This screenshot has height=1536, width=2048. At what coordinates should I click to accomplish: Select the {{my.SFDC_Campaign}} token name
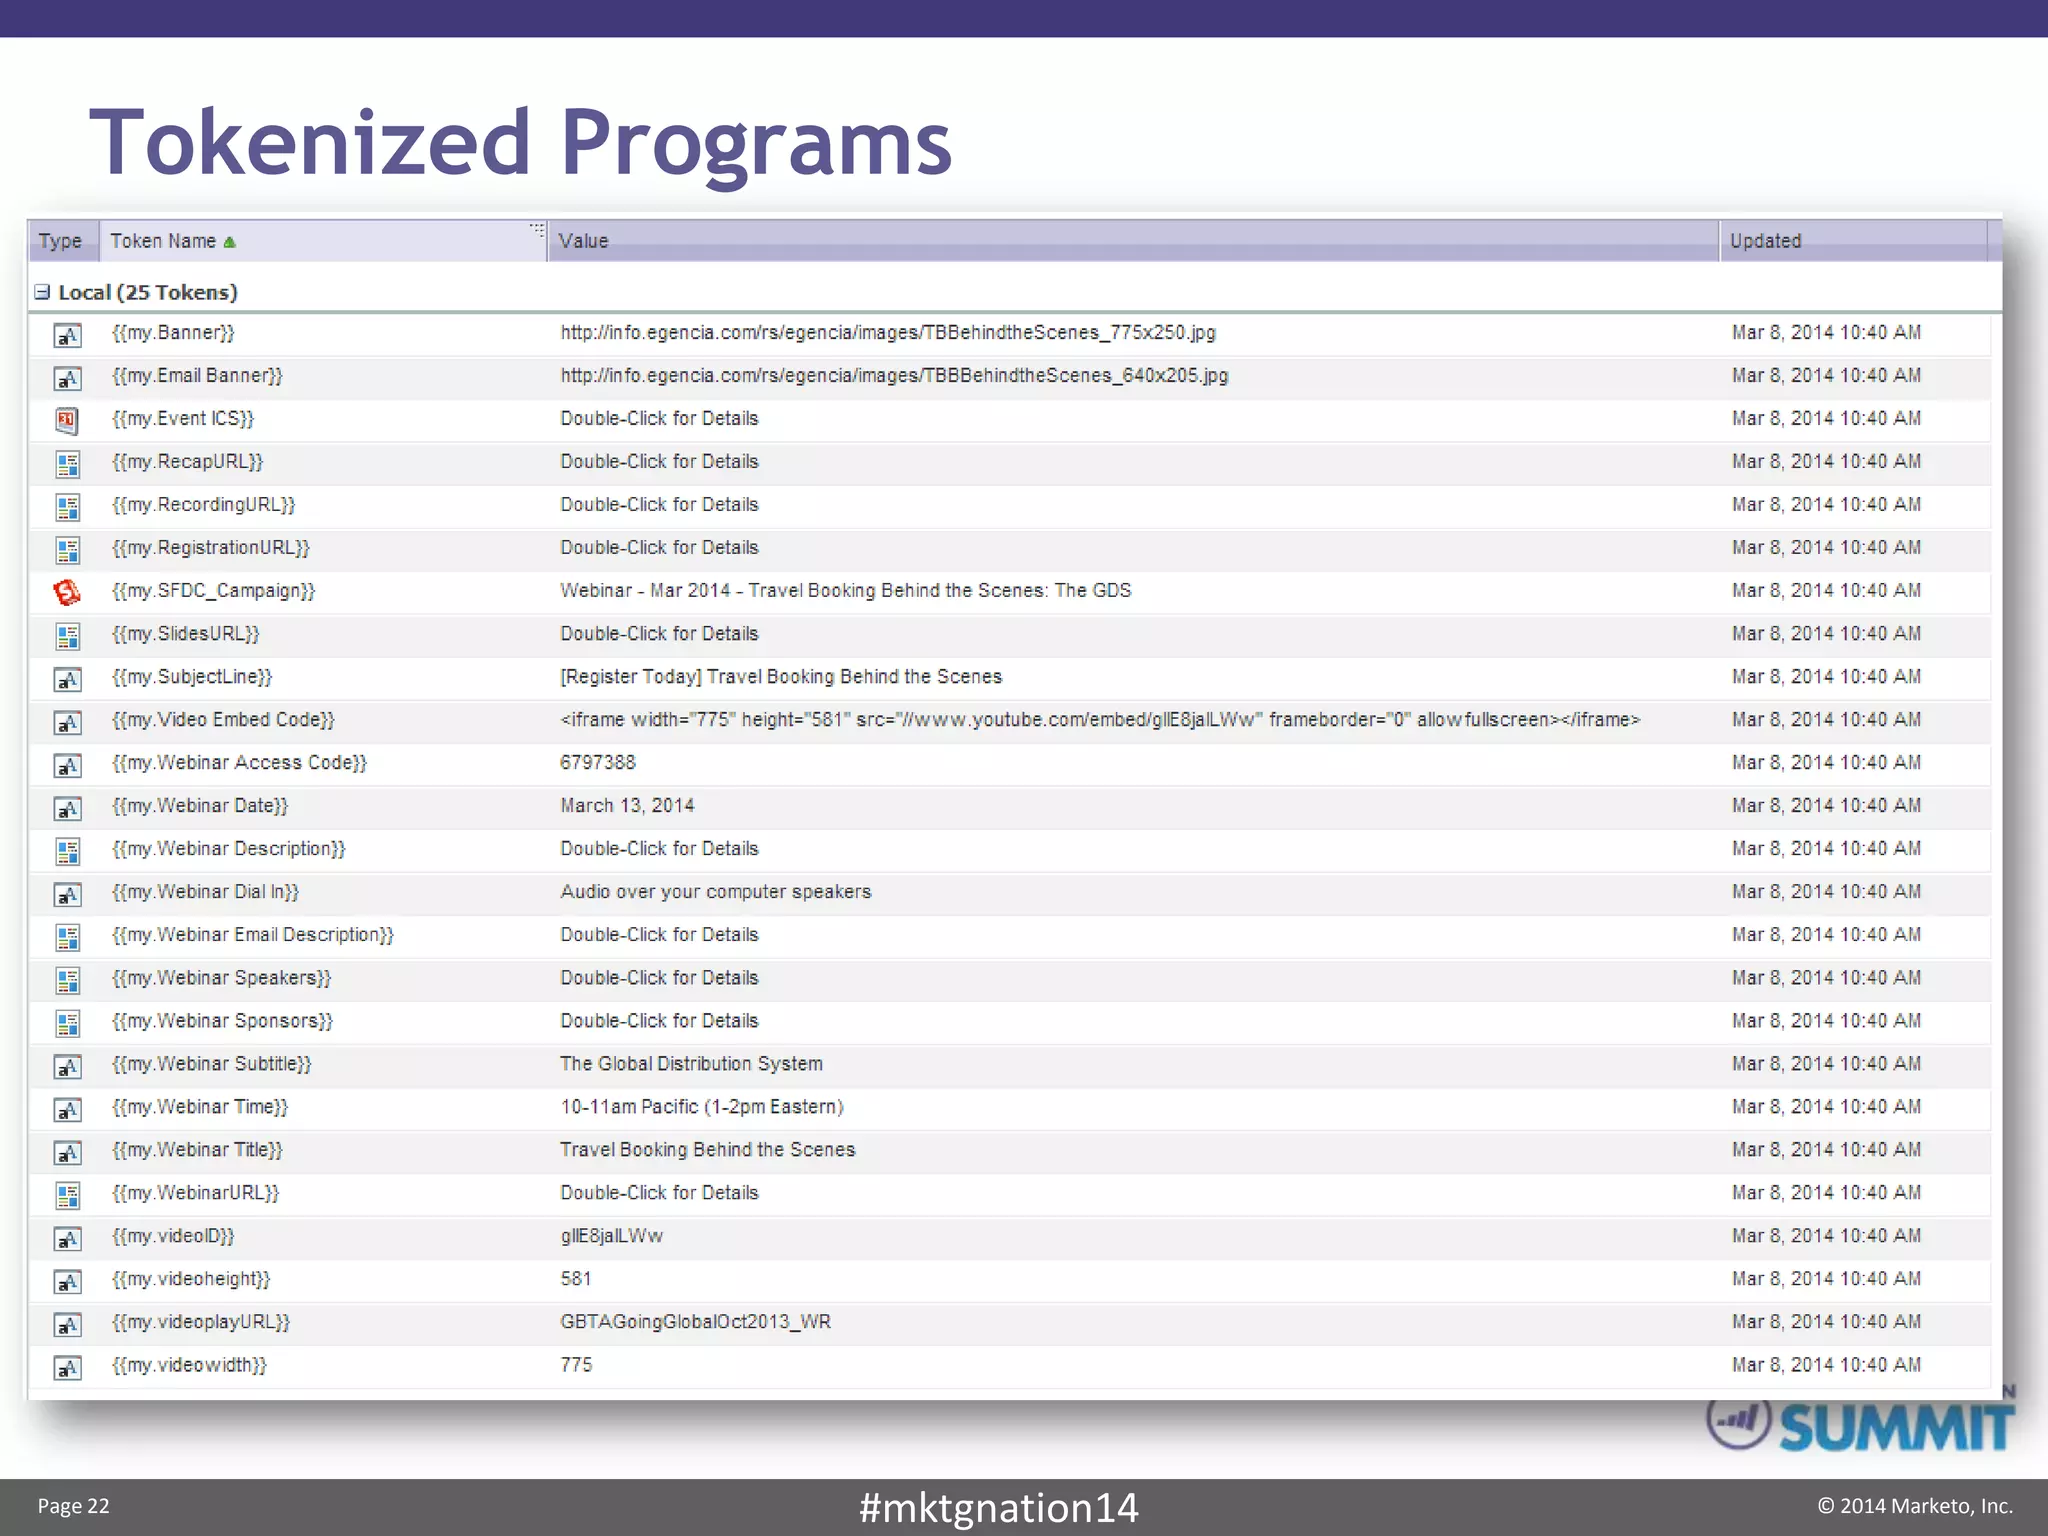pyautogui.click(x=213, y=591)
